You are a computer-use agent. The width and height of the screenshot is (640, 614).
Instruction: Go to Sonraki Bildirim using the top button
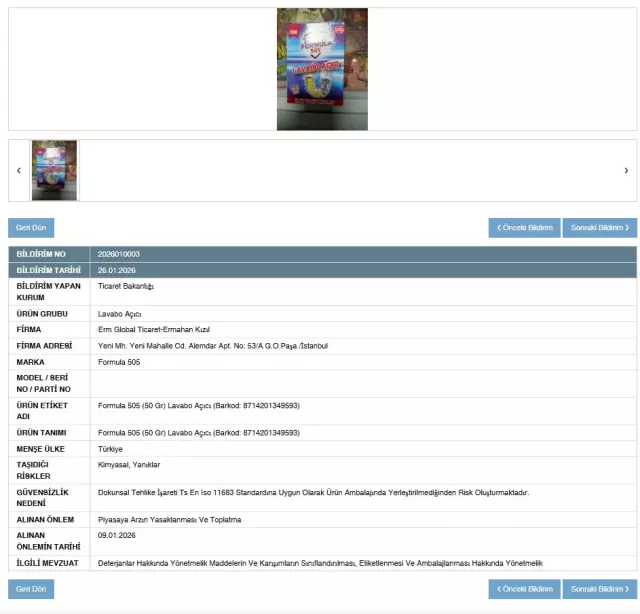pyautogui.click(x=599, y=228)
